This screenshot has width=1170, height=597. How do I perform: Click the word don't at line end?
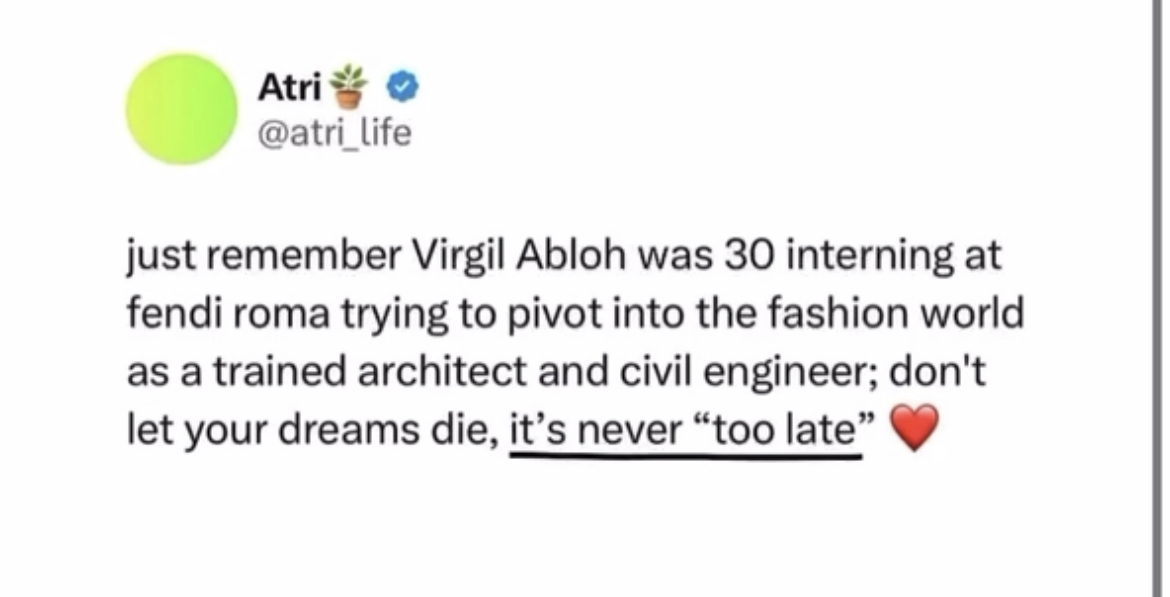[942, 372]
